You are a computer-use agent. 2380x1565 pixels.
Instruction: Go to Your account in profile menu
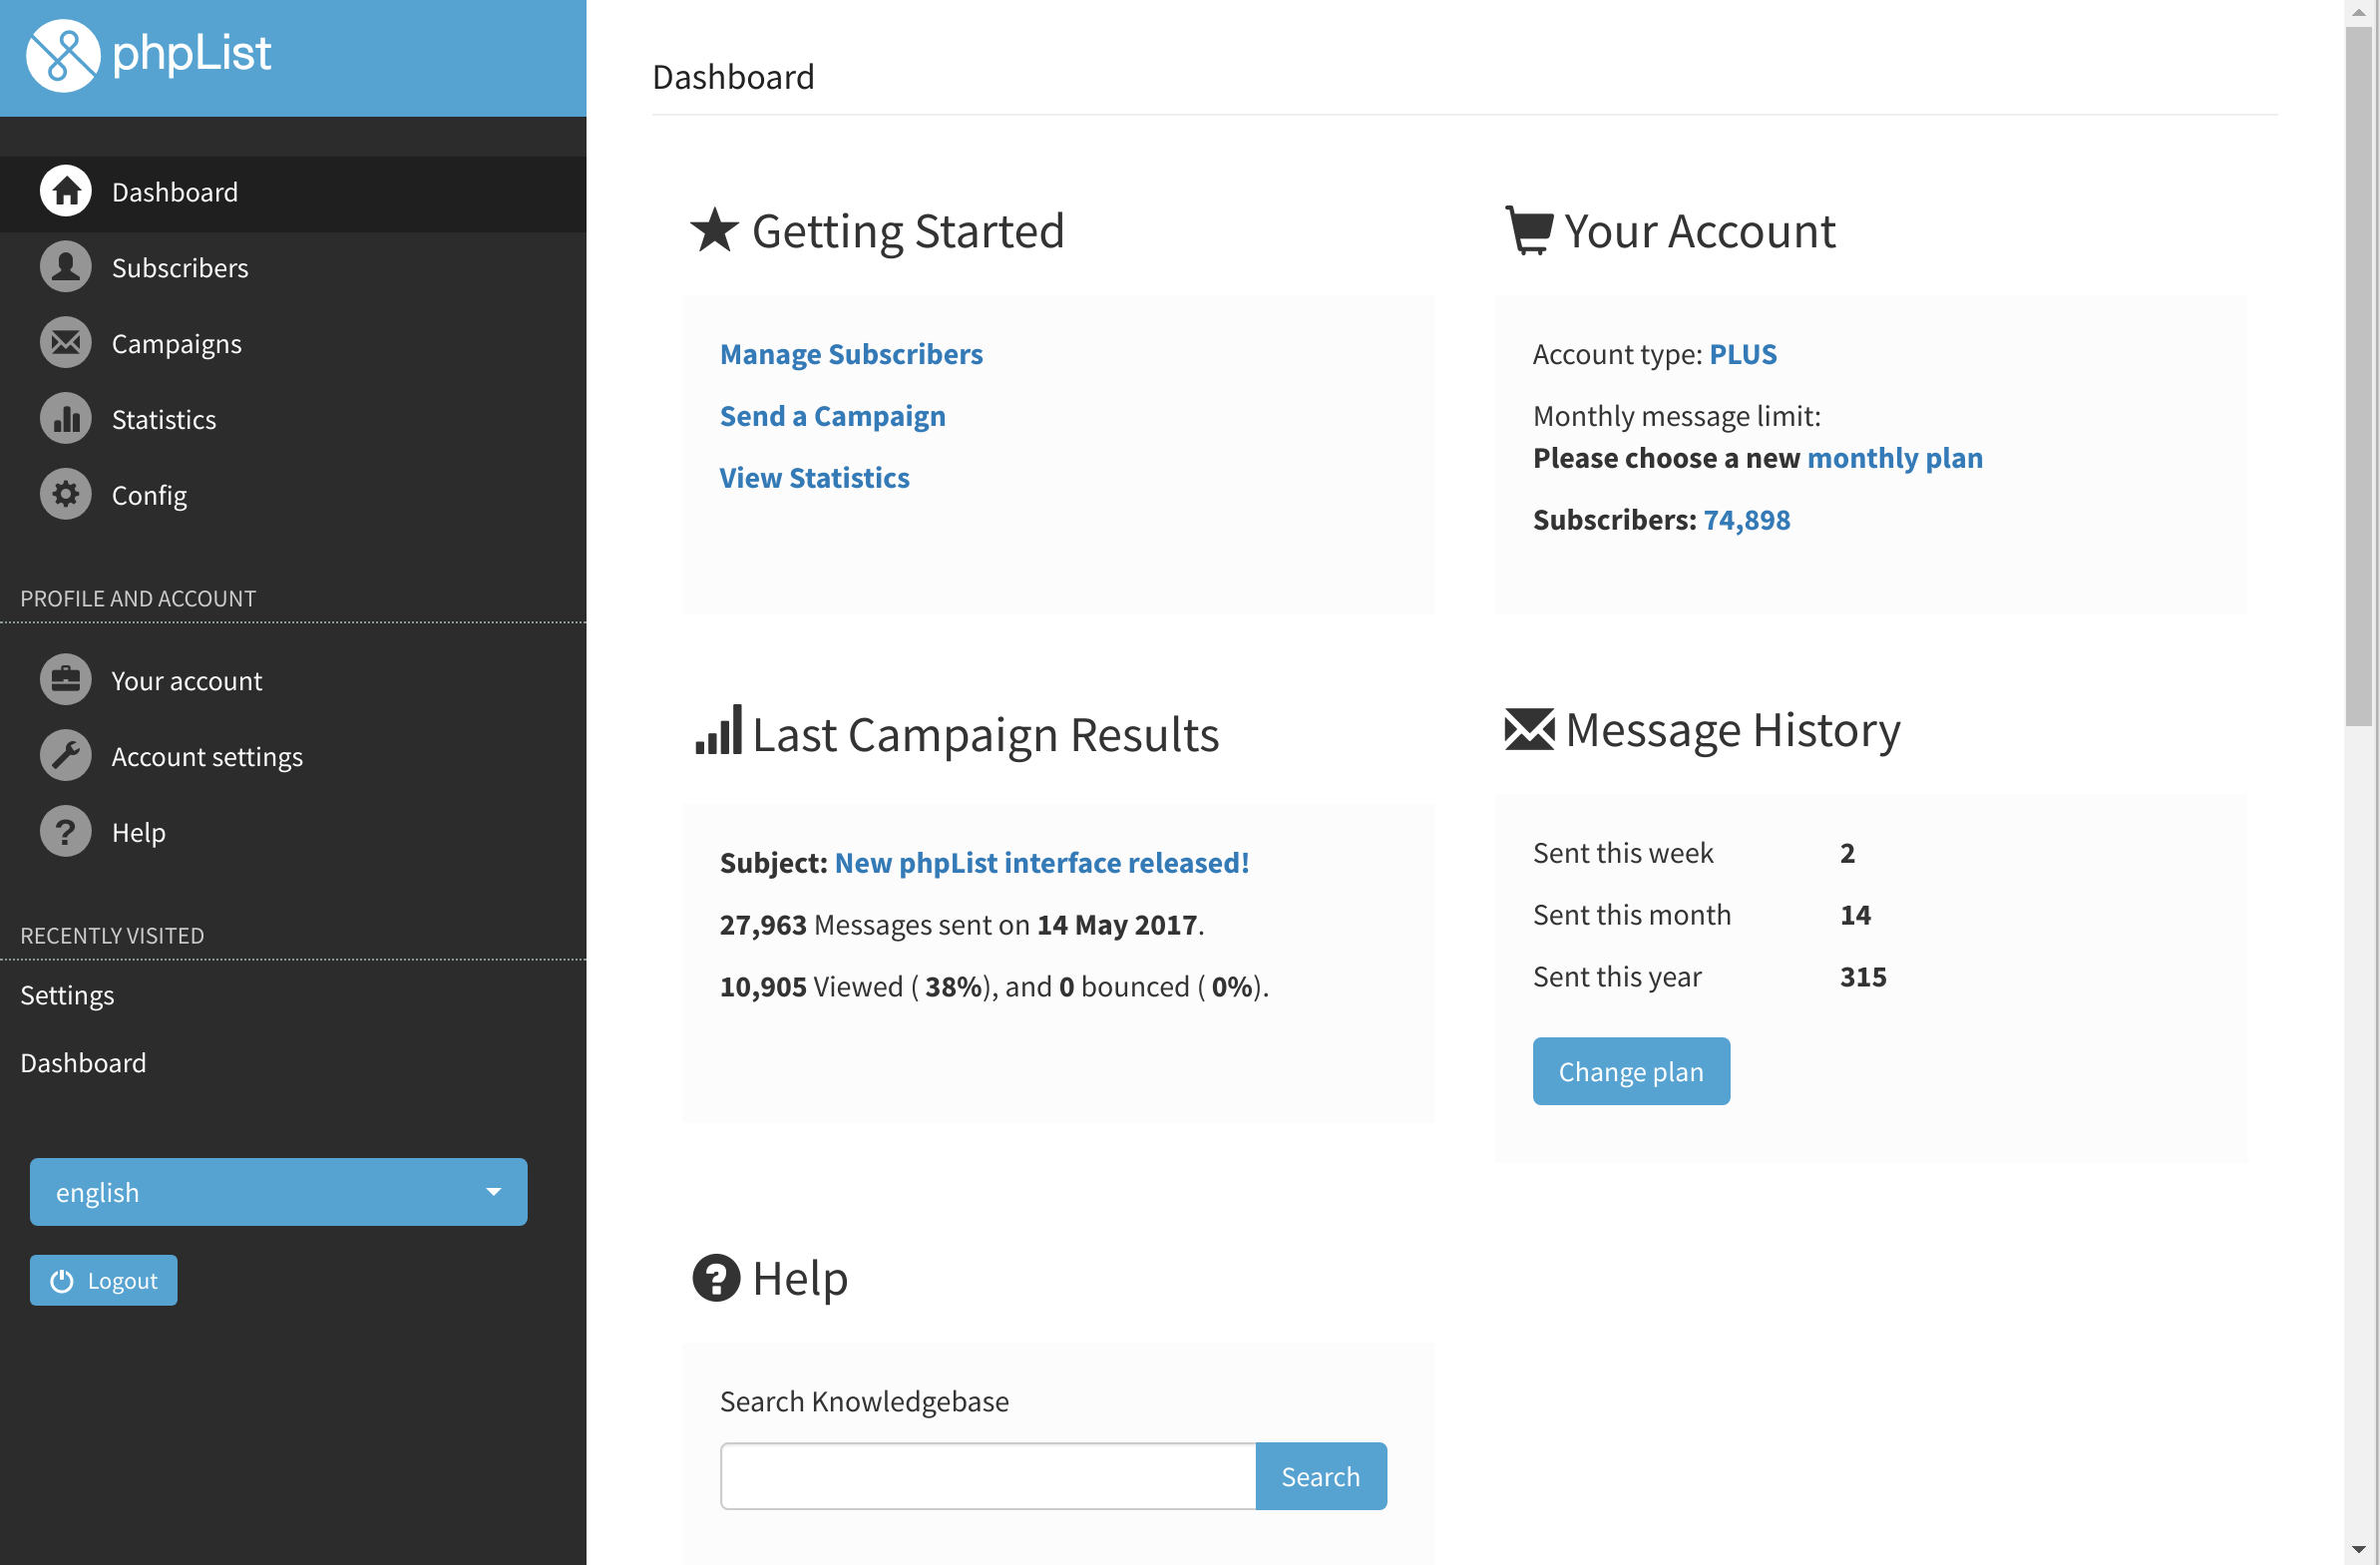pos(293,680)
